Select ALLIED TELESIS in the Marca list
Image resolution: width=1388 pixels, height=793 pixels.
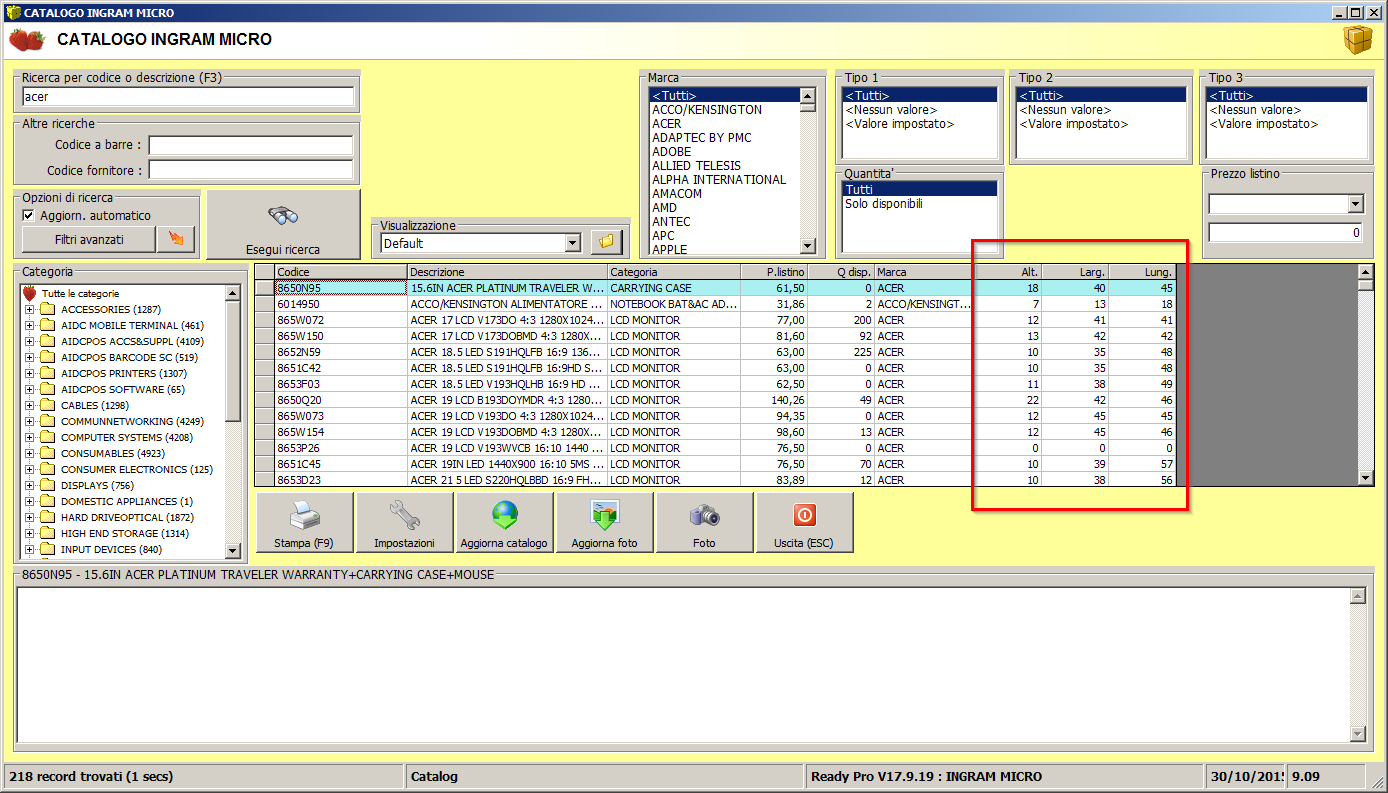(724, 166)
